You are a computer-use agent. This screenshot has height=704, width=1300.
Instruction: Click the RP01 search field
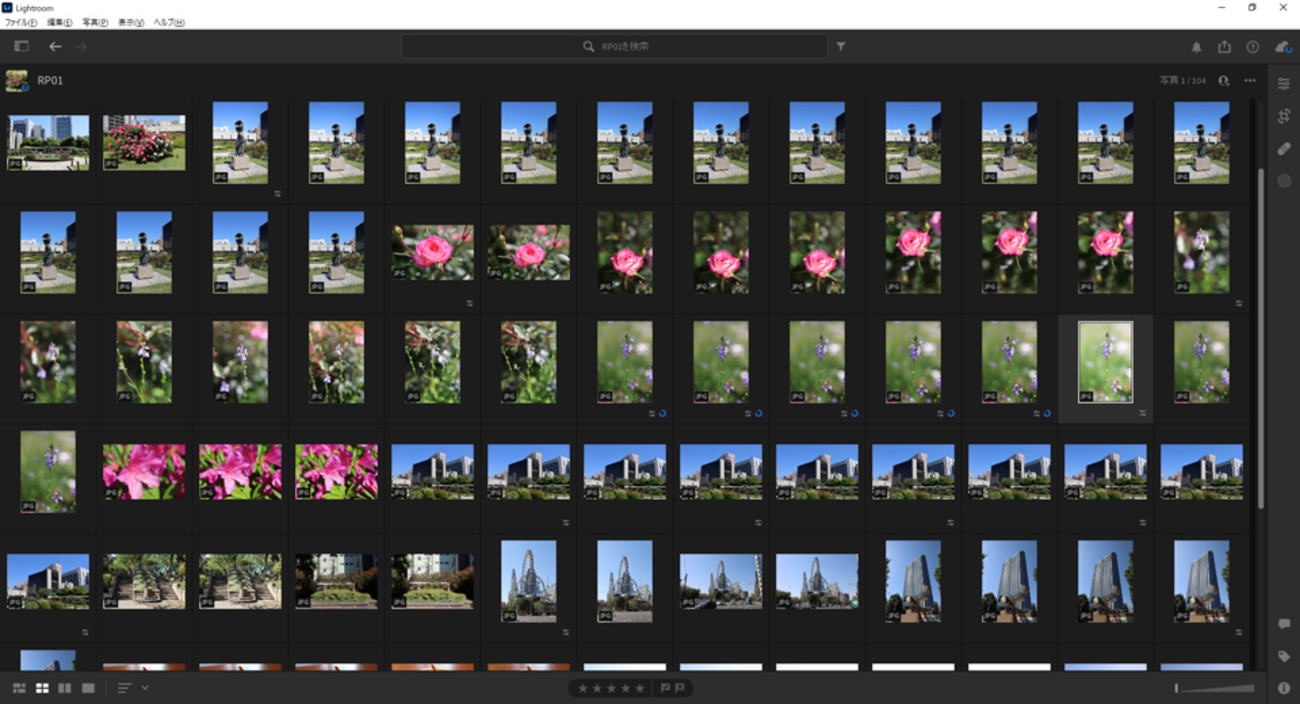coord(614,46)
